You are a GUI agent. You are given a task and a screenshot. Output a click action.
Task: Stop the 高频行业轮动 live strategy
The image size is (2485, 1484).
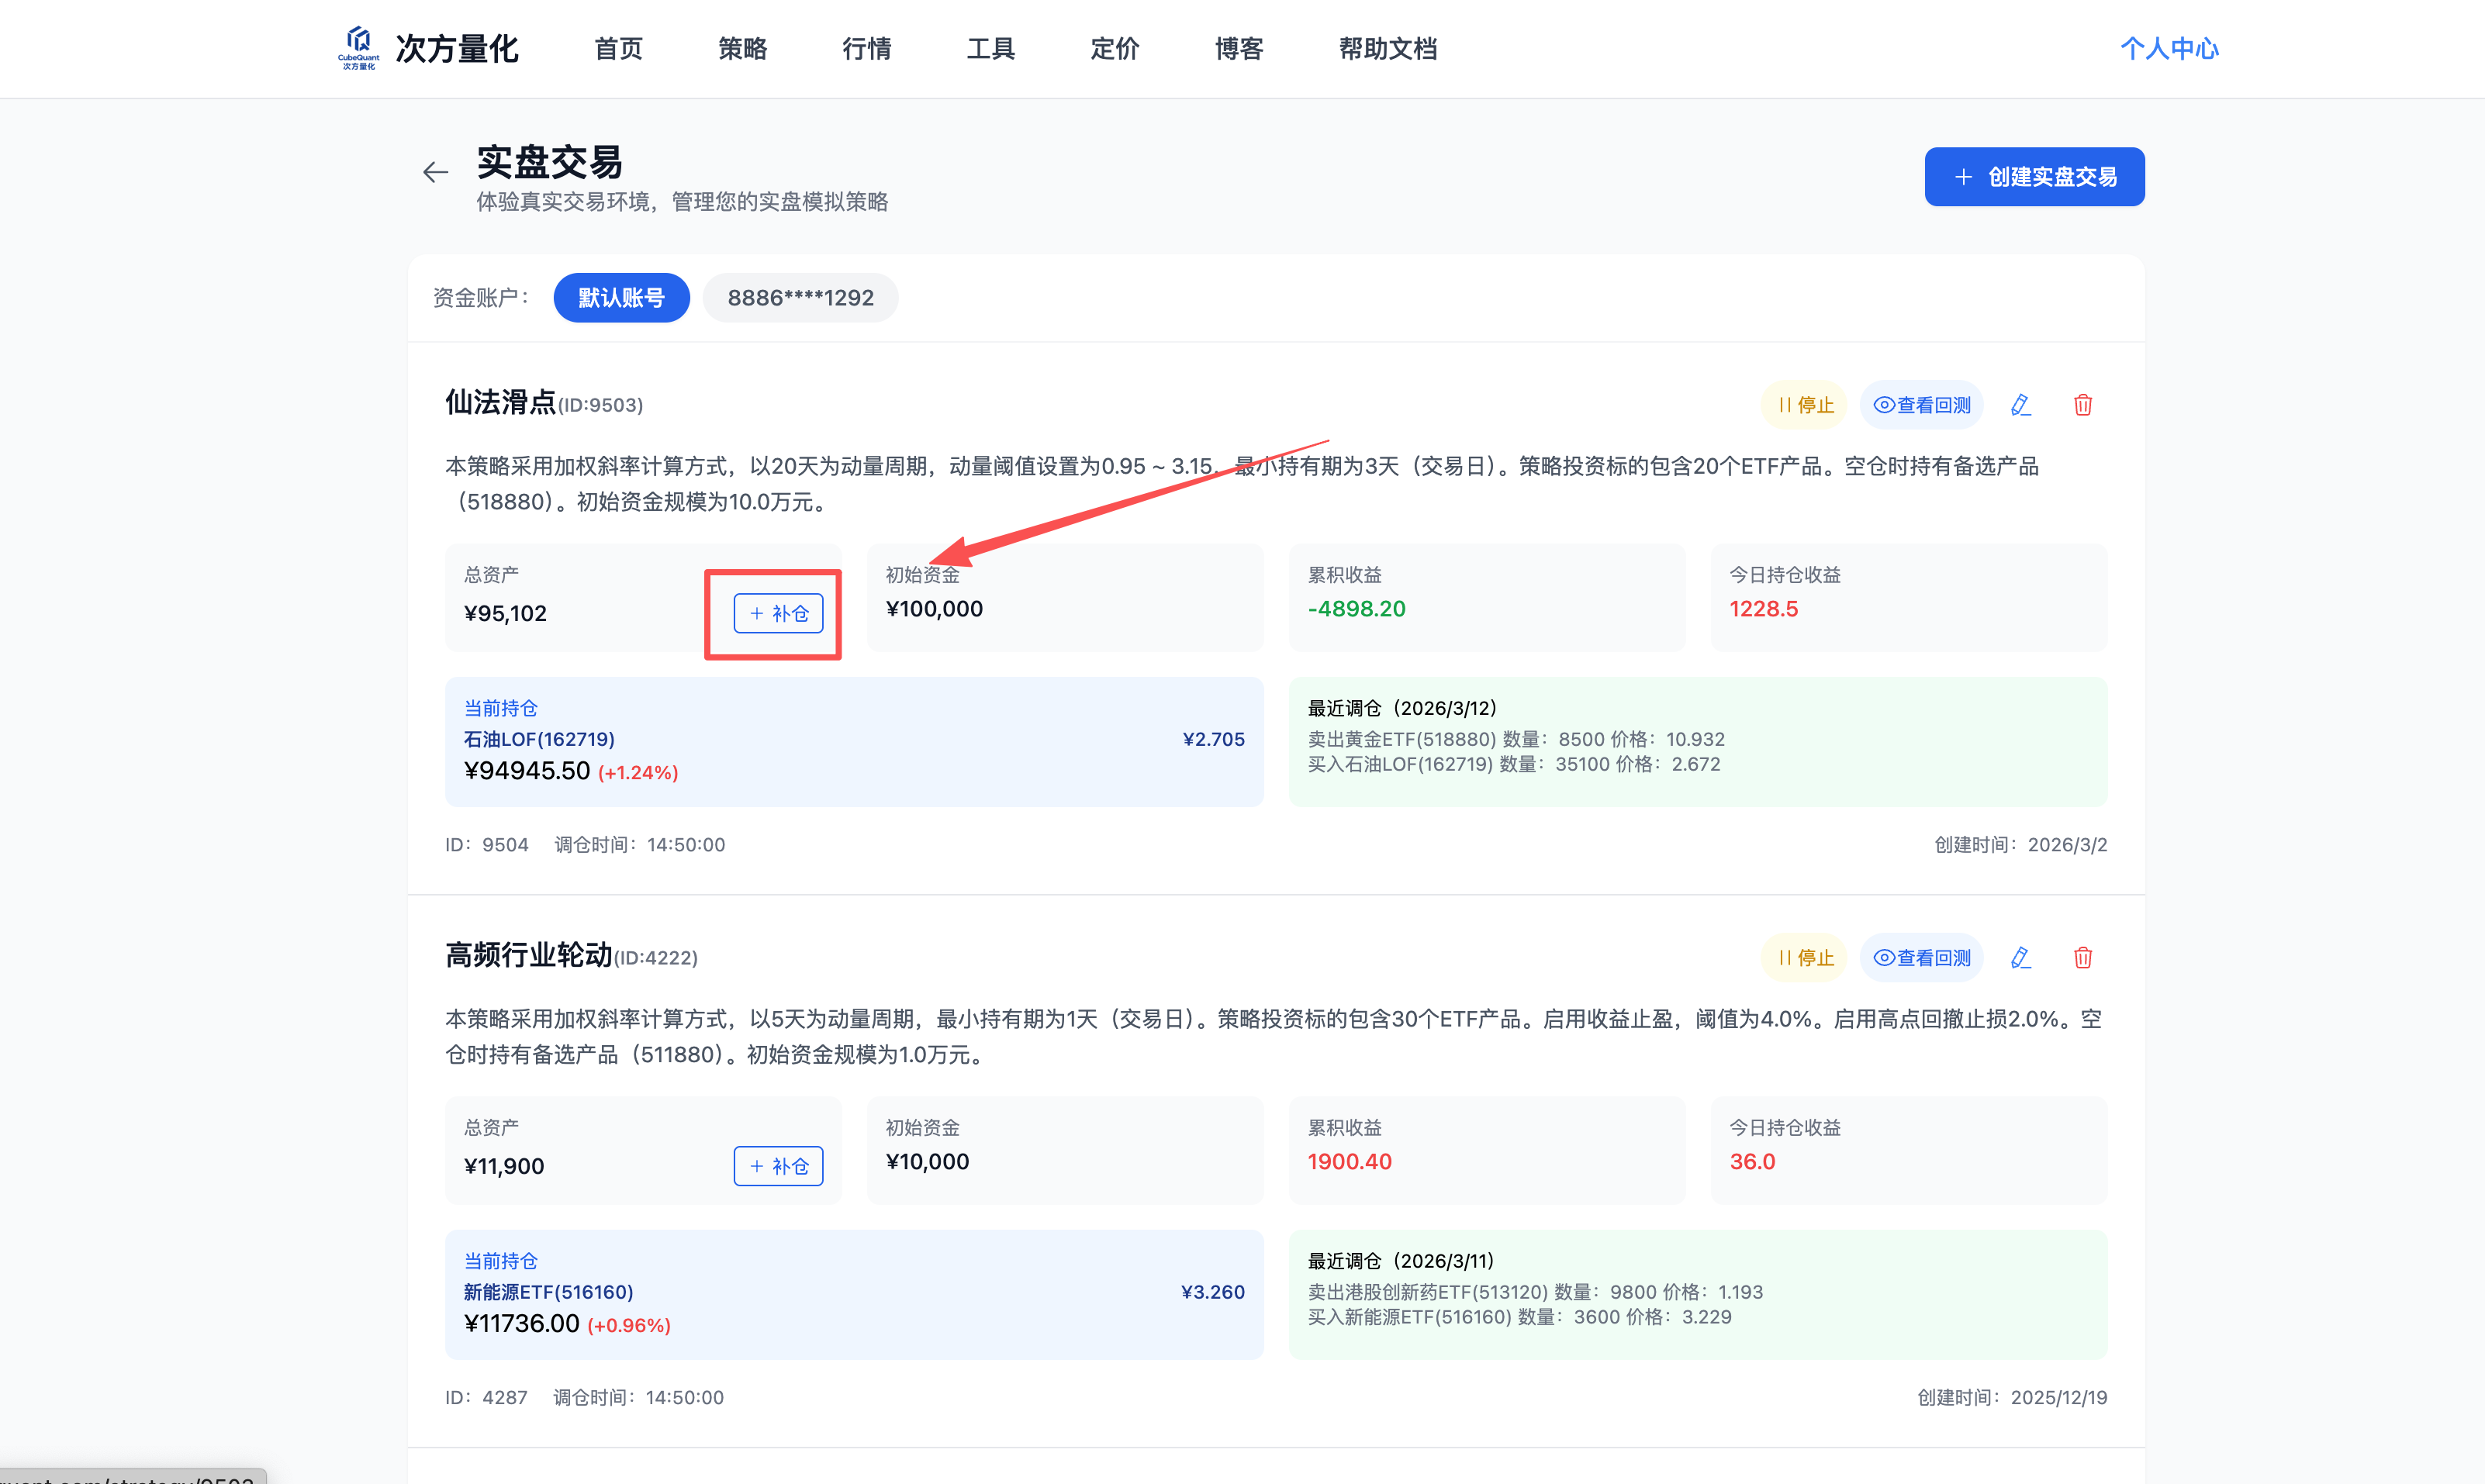click(x=1804, y=958)
